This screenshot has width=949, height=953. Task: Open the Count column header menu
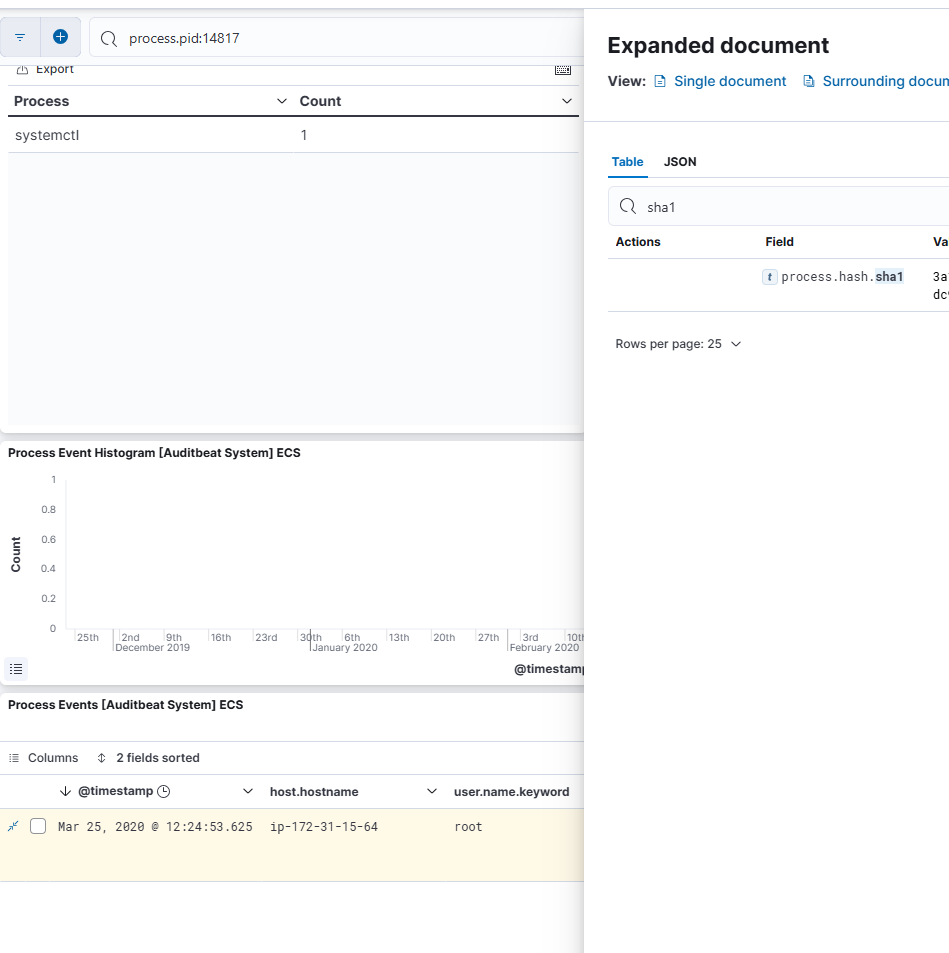[567, 101]
